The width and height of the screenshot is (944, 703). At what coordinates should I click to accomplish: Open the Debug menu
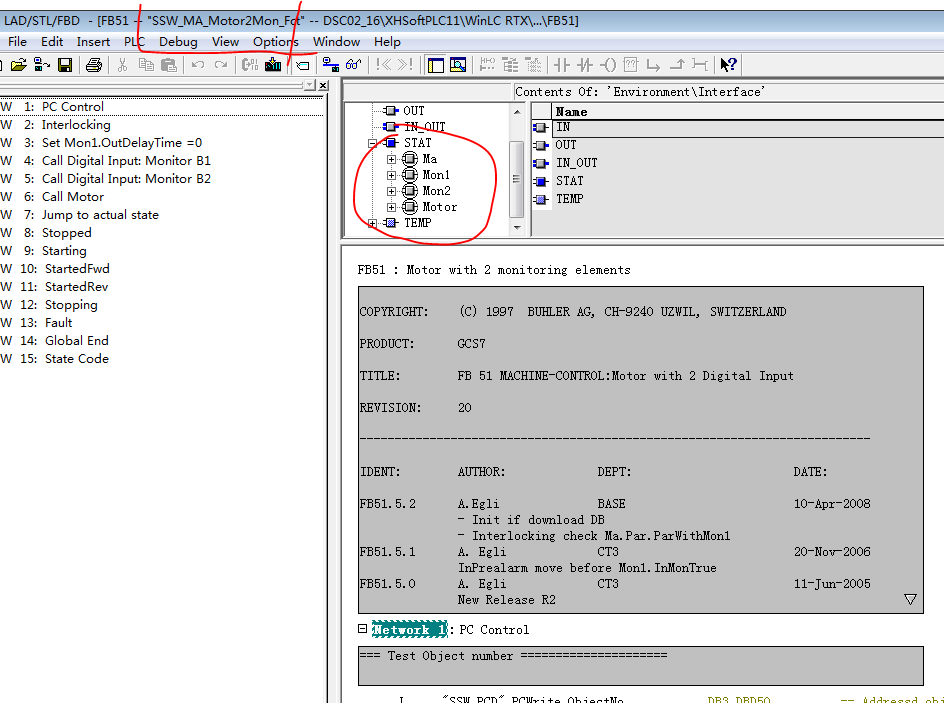pos(178,42)
